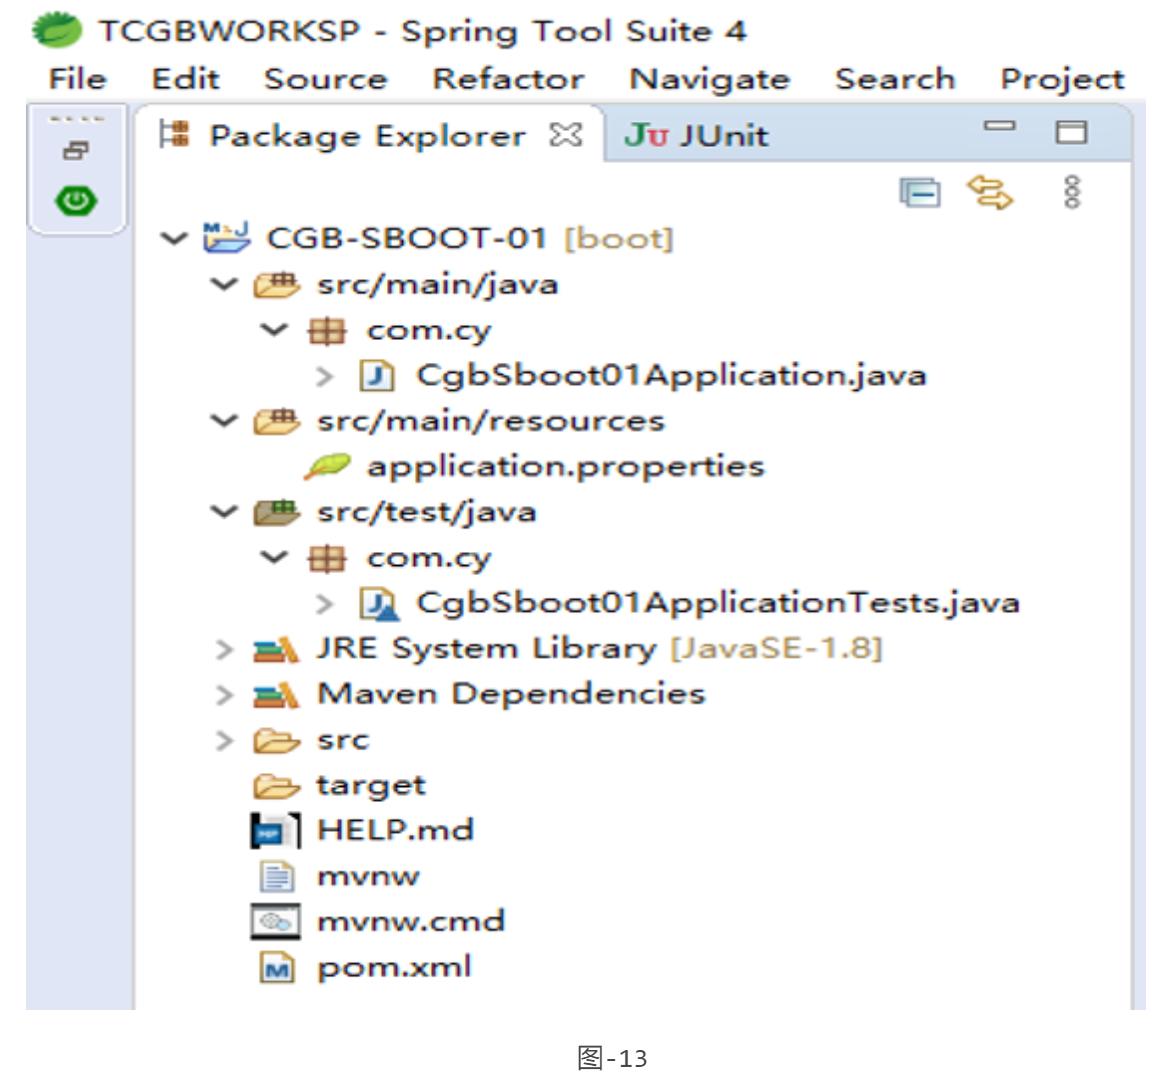
Task: Click the Spring Tool Suite leaf logo
Action: click(x=57, y=30)
